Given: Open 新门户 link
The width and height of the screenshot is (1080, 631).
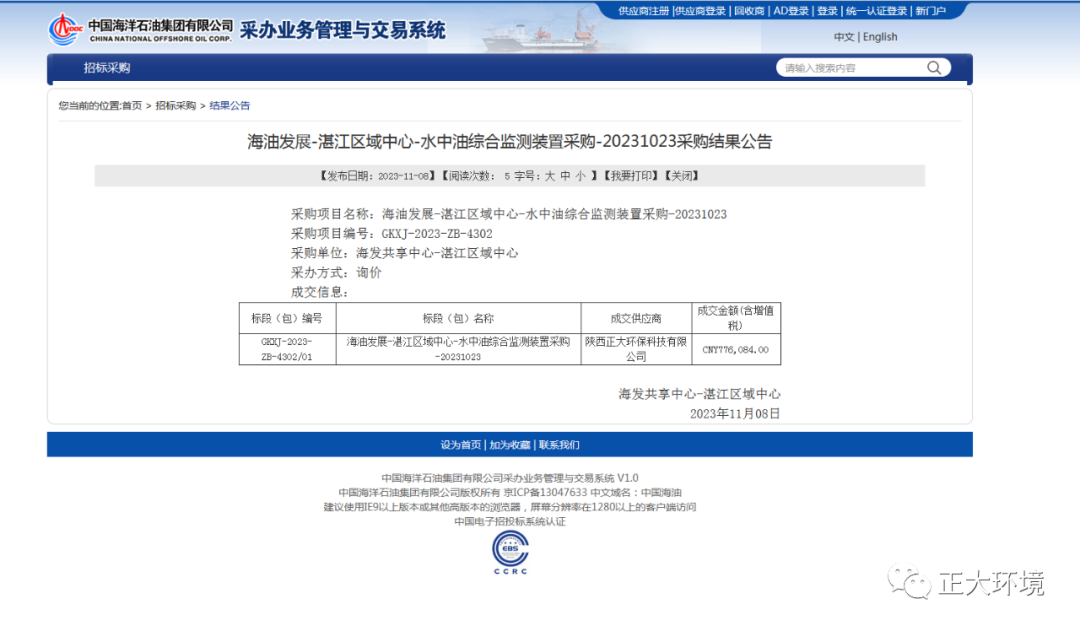Looking at the screenshot, I should 931,11.
